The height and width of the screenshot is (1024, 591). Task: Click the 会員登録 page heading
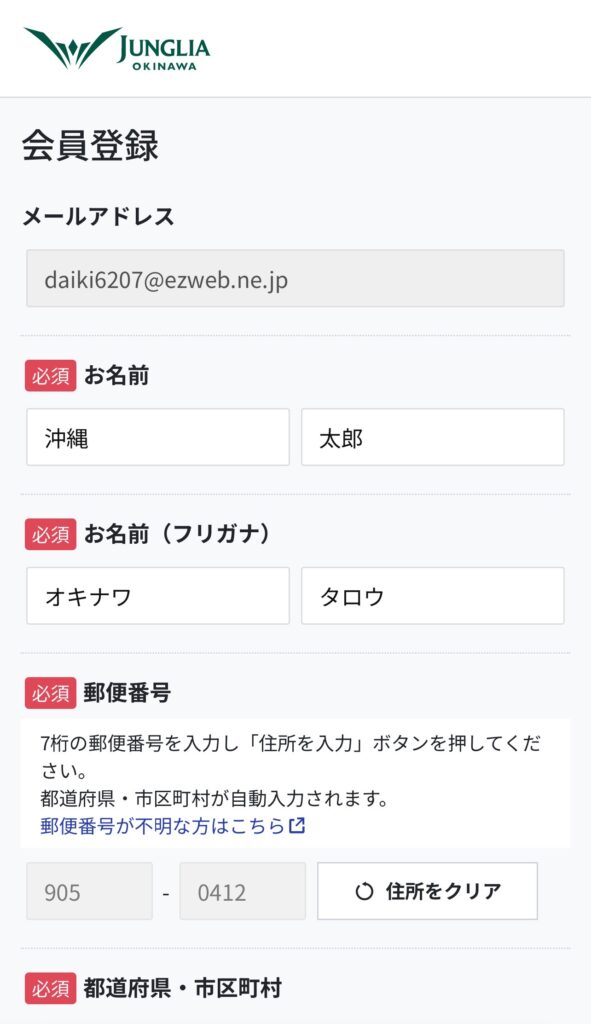(x=90, y=146)
